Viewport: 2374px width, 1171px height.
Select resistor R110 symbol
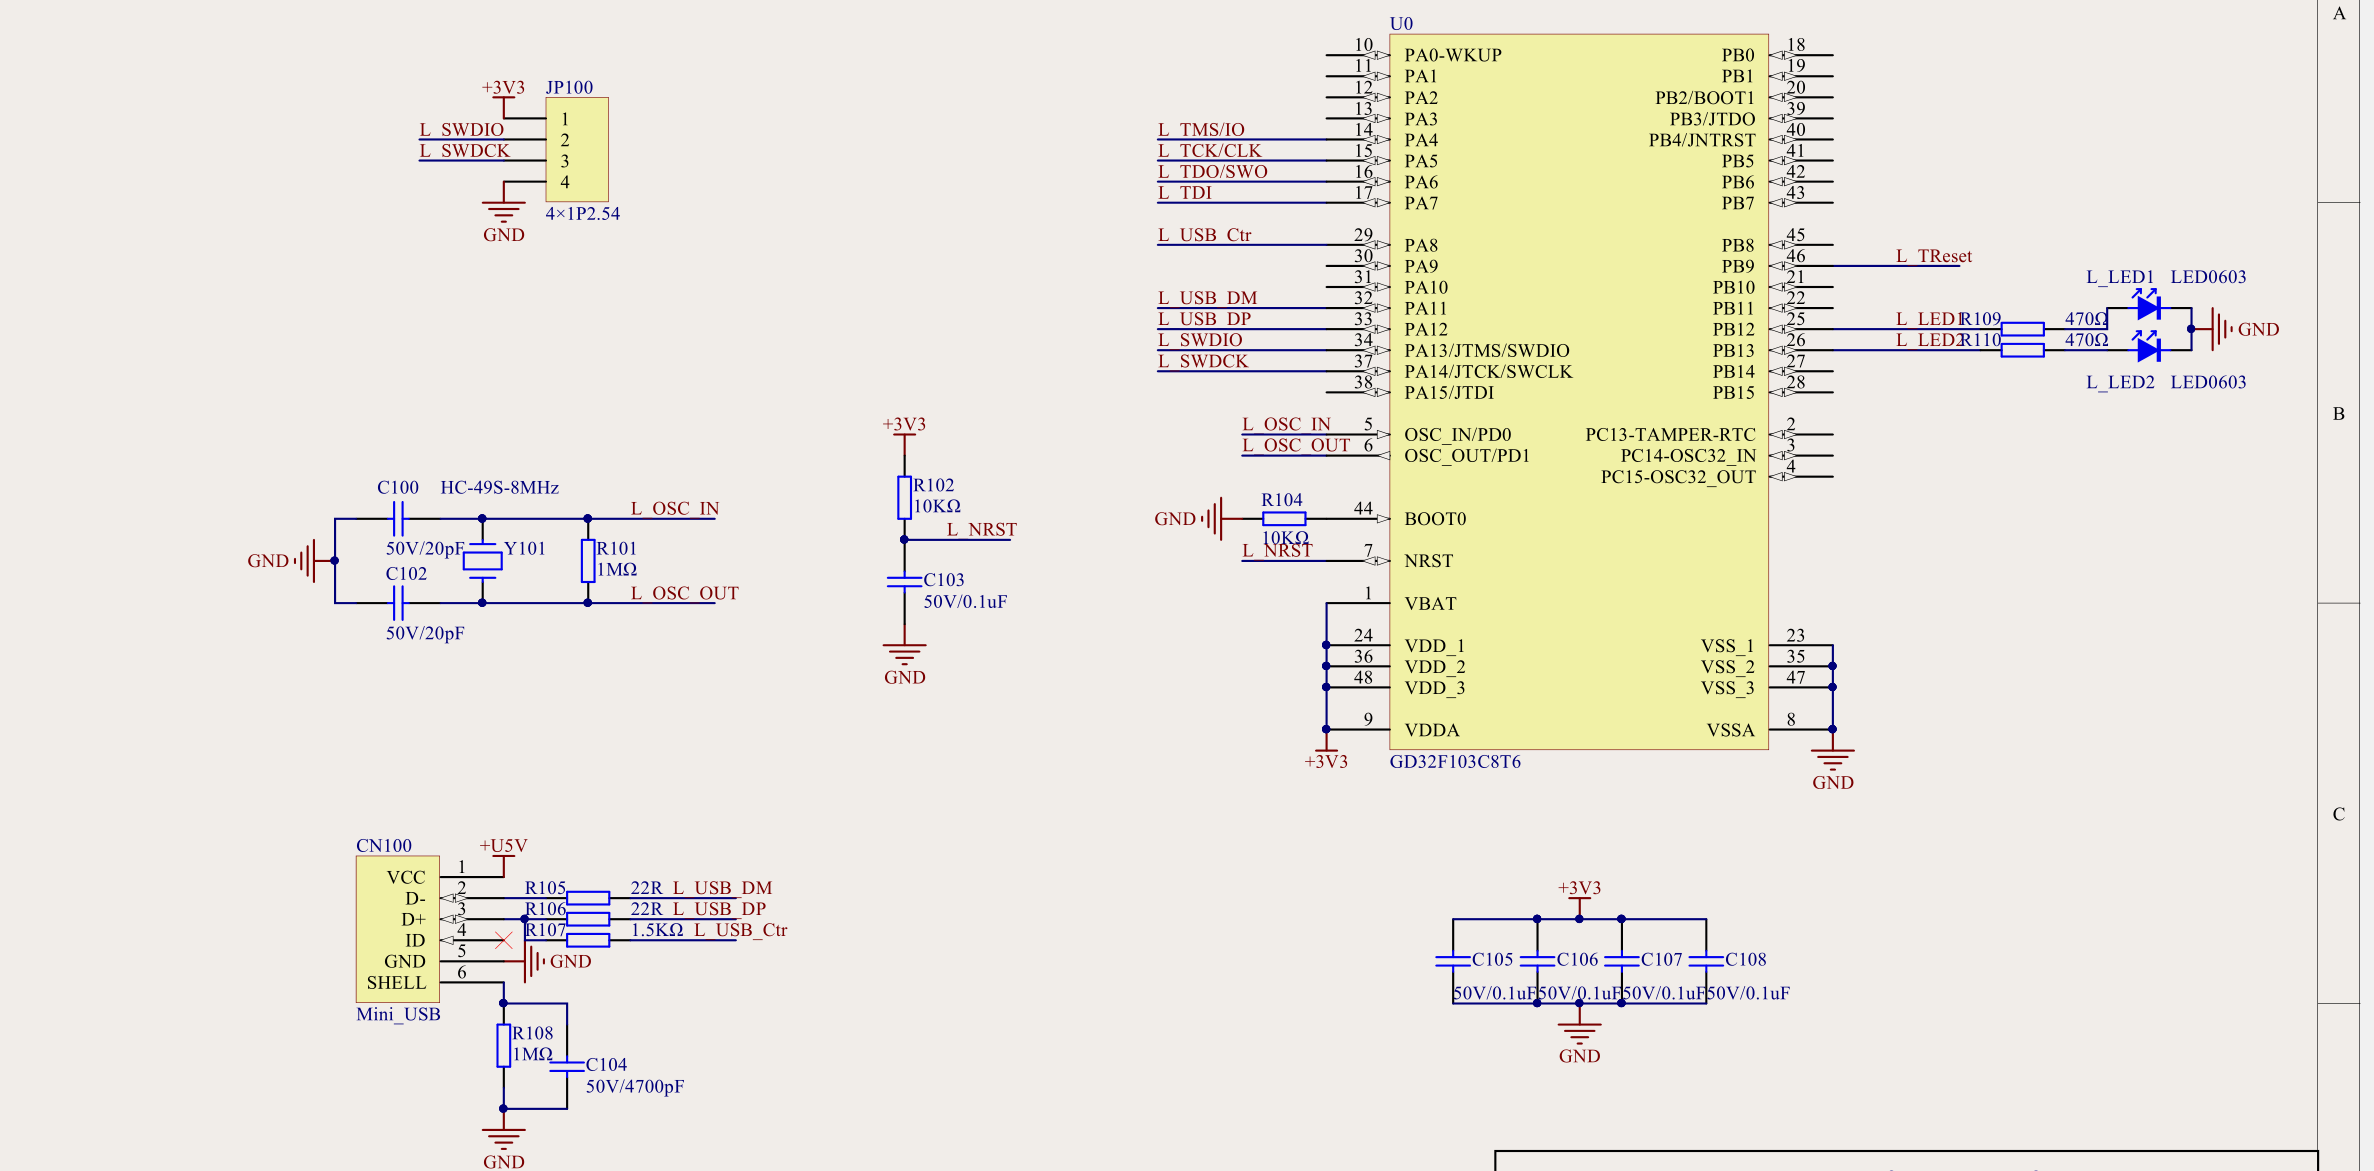pyautogui.click(x=2022, y=350)
